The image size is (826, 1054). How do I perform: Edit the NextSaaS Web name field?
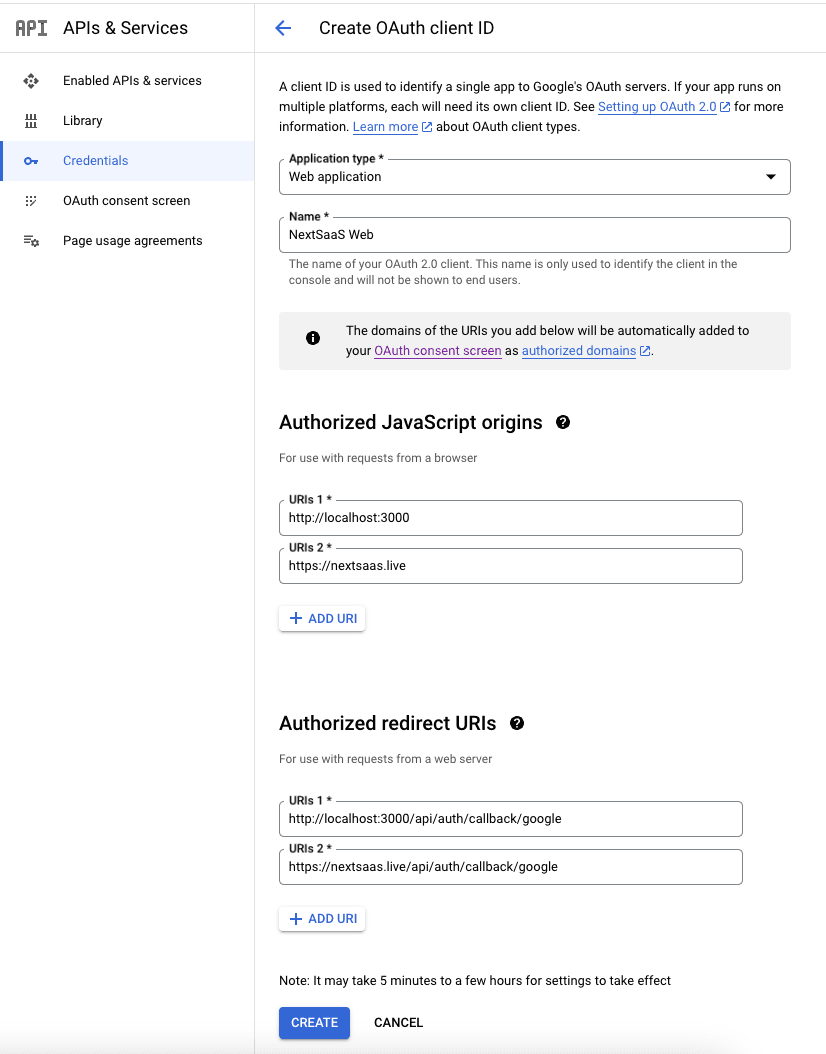tap(535, 234)
